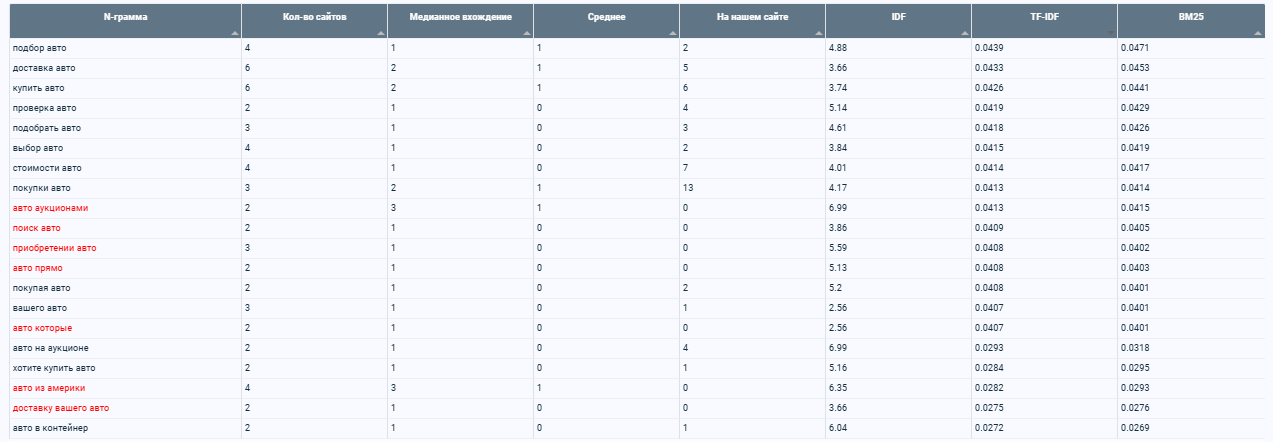This screenshot has height=442, width=1273.
Task: Click sort arrow in Среднее header
Action: 673,33
